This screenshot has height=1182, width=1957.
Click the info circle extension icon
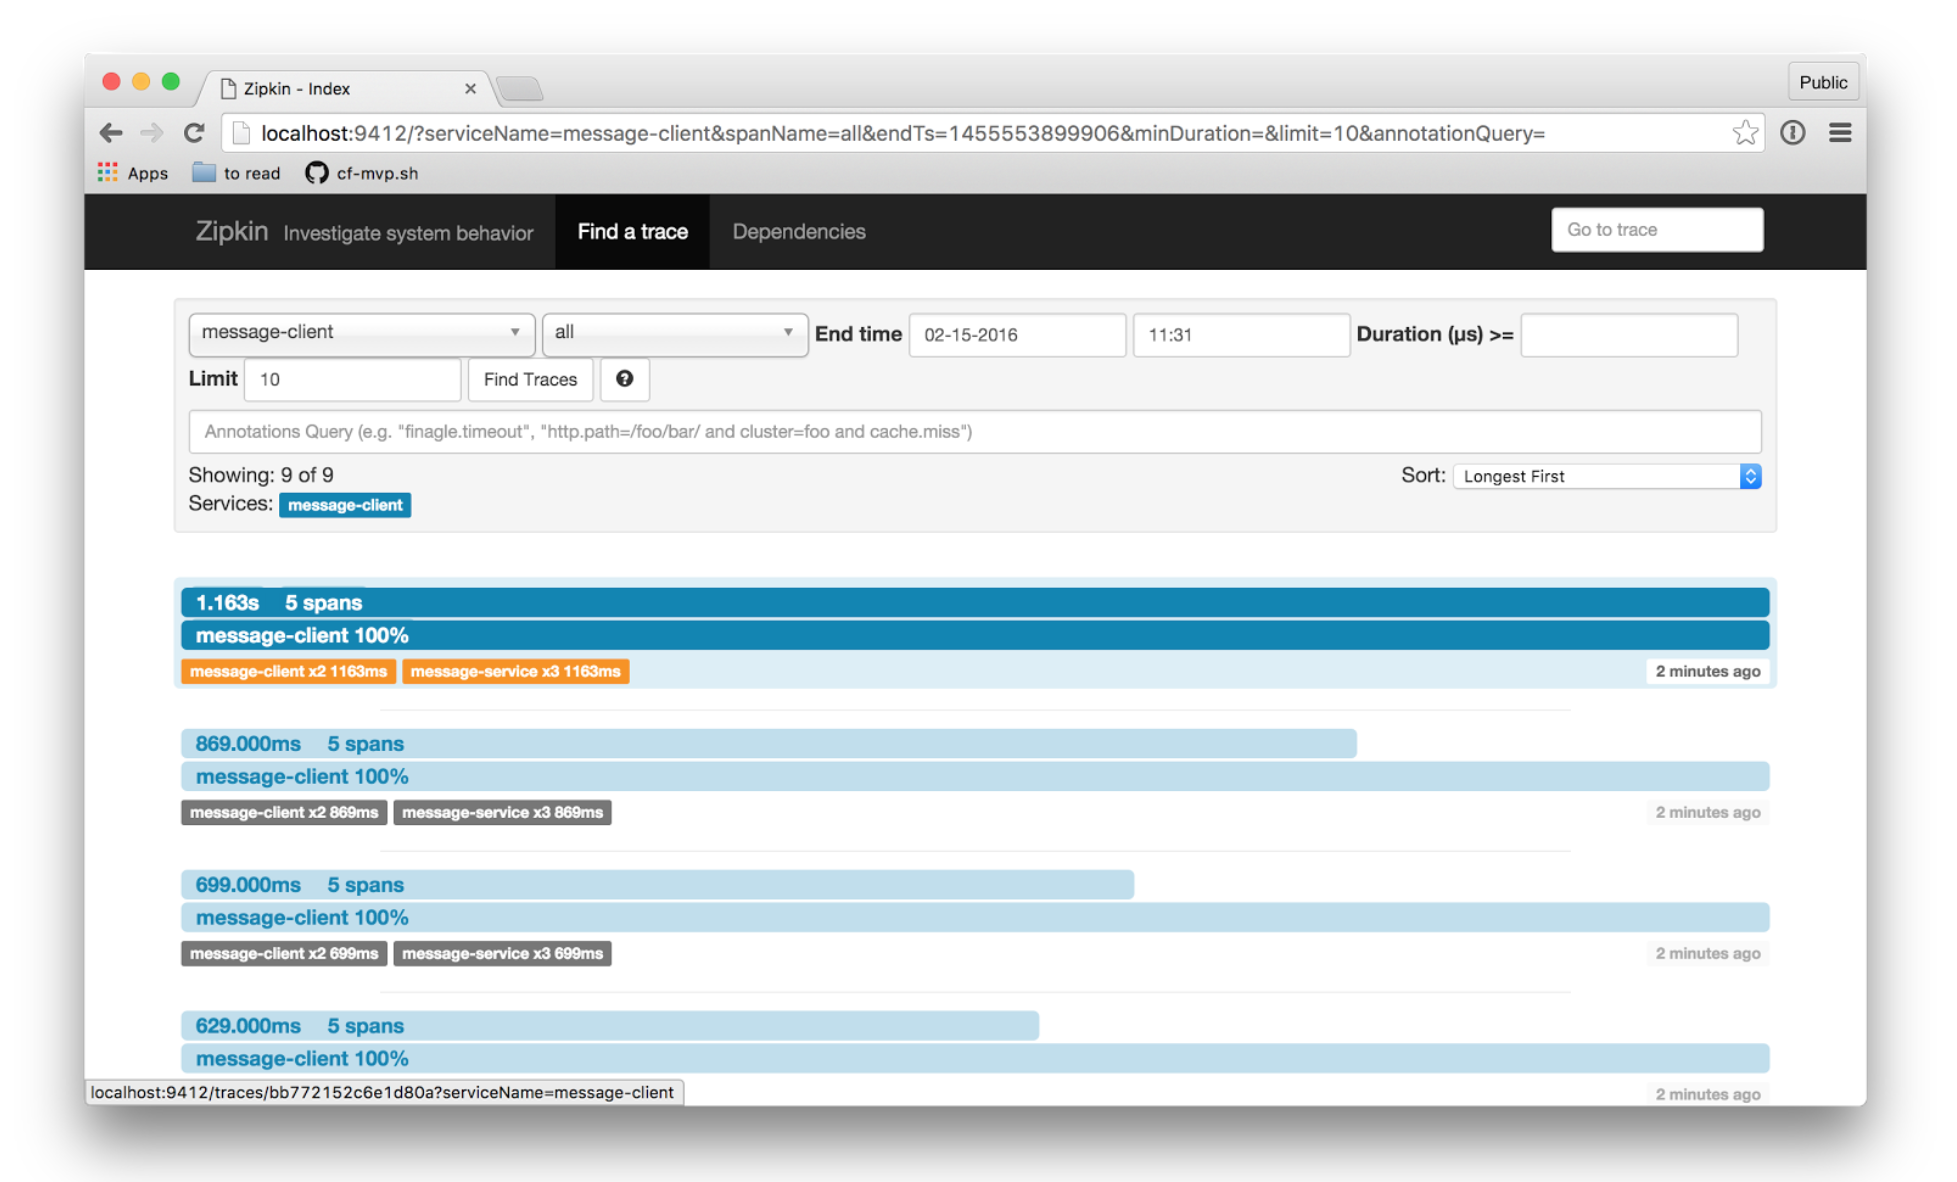coord(1792,133)
